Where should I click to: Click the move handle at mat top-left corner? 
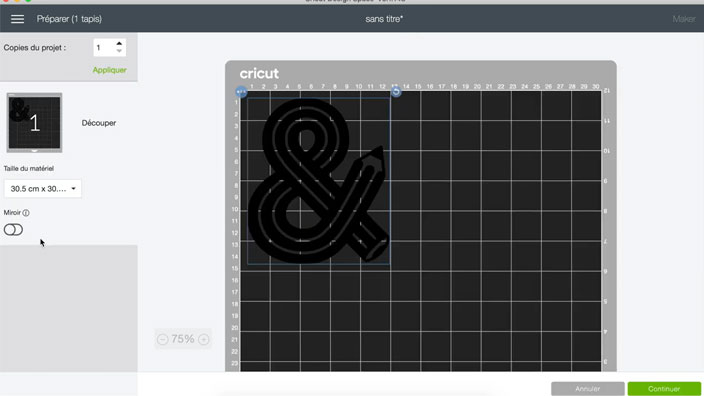click(x=241, y=92)
